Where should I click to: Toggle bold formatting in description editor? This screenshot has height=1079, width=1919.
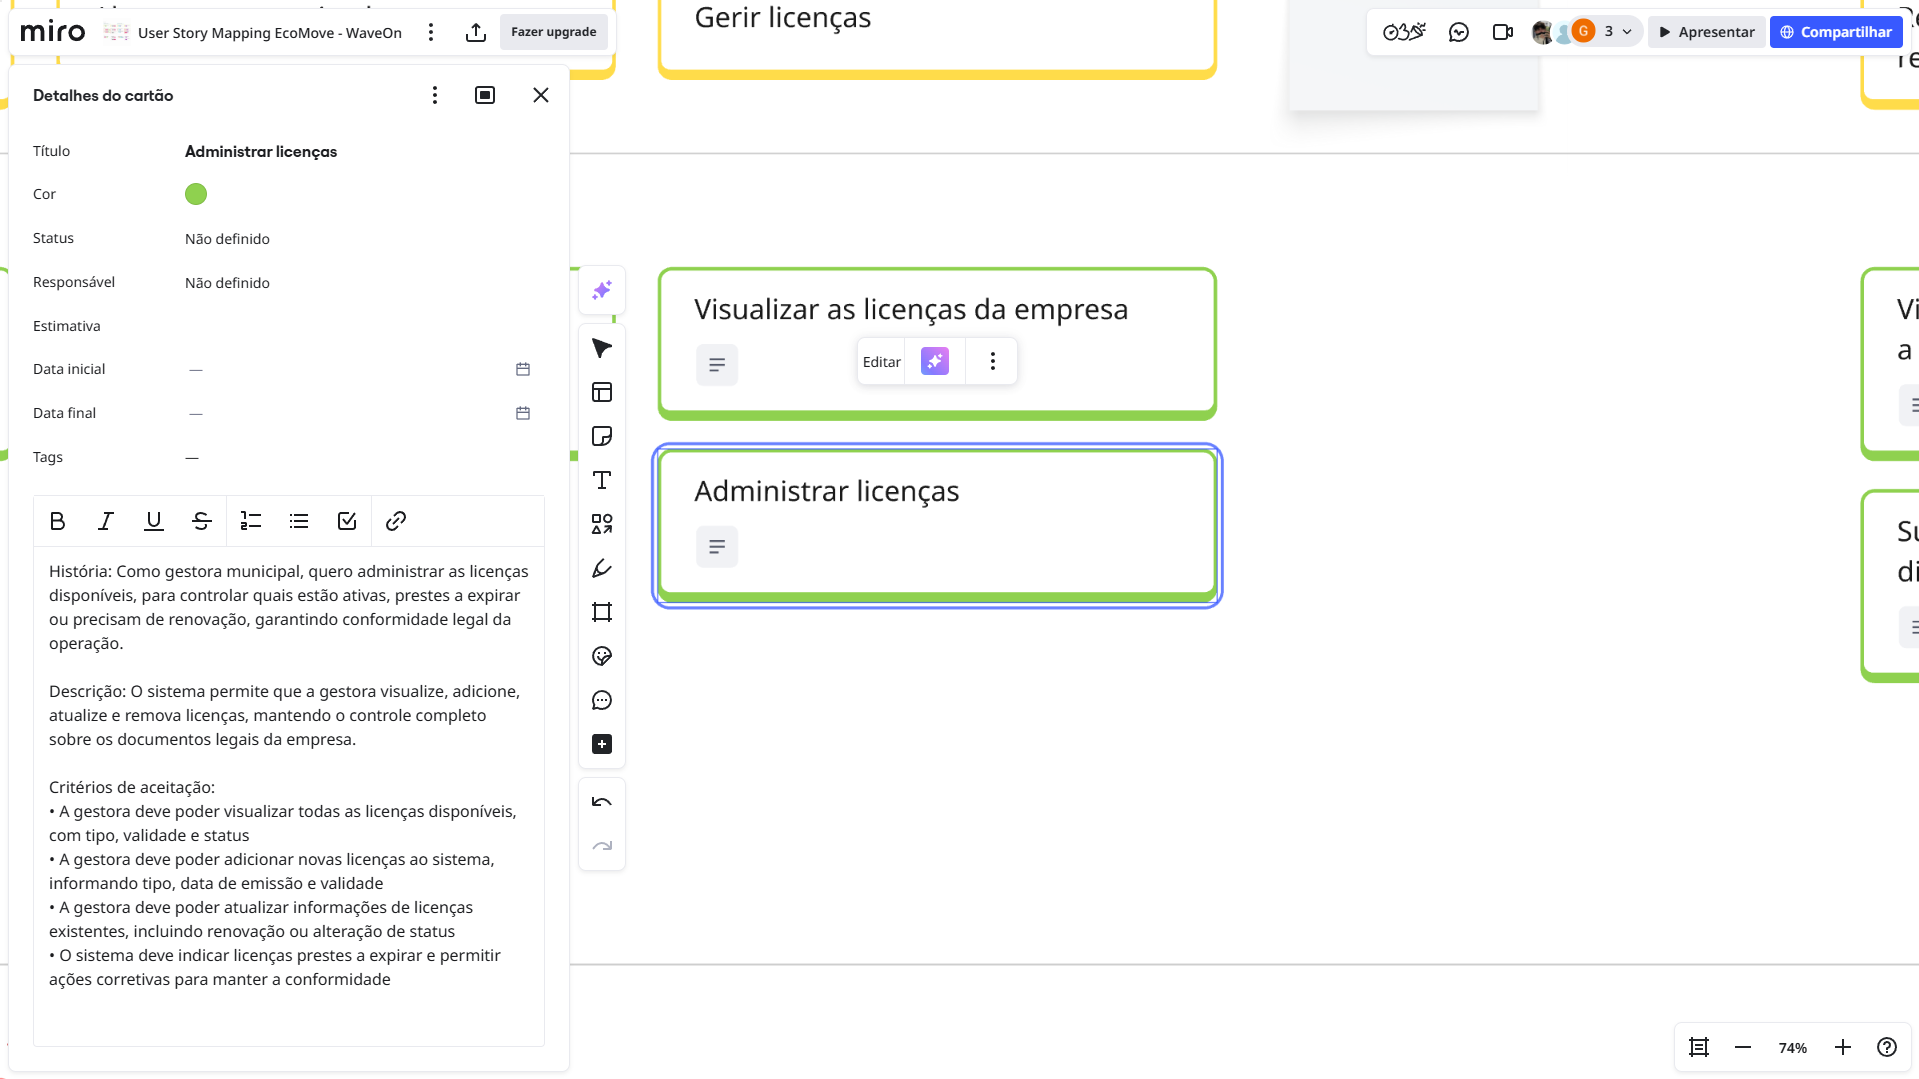(x=57, y=521)
